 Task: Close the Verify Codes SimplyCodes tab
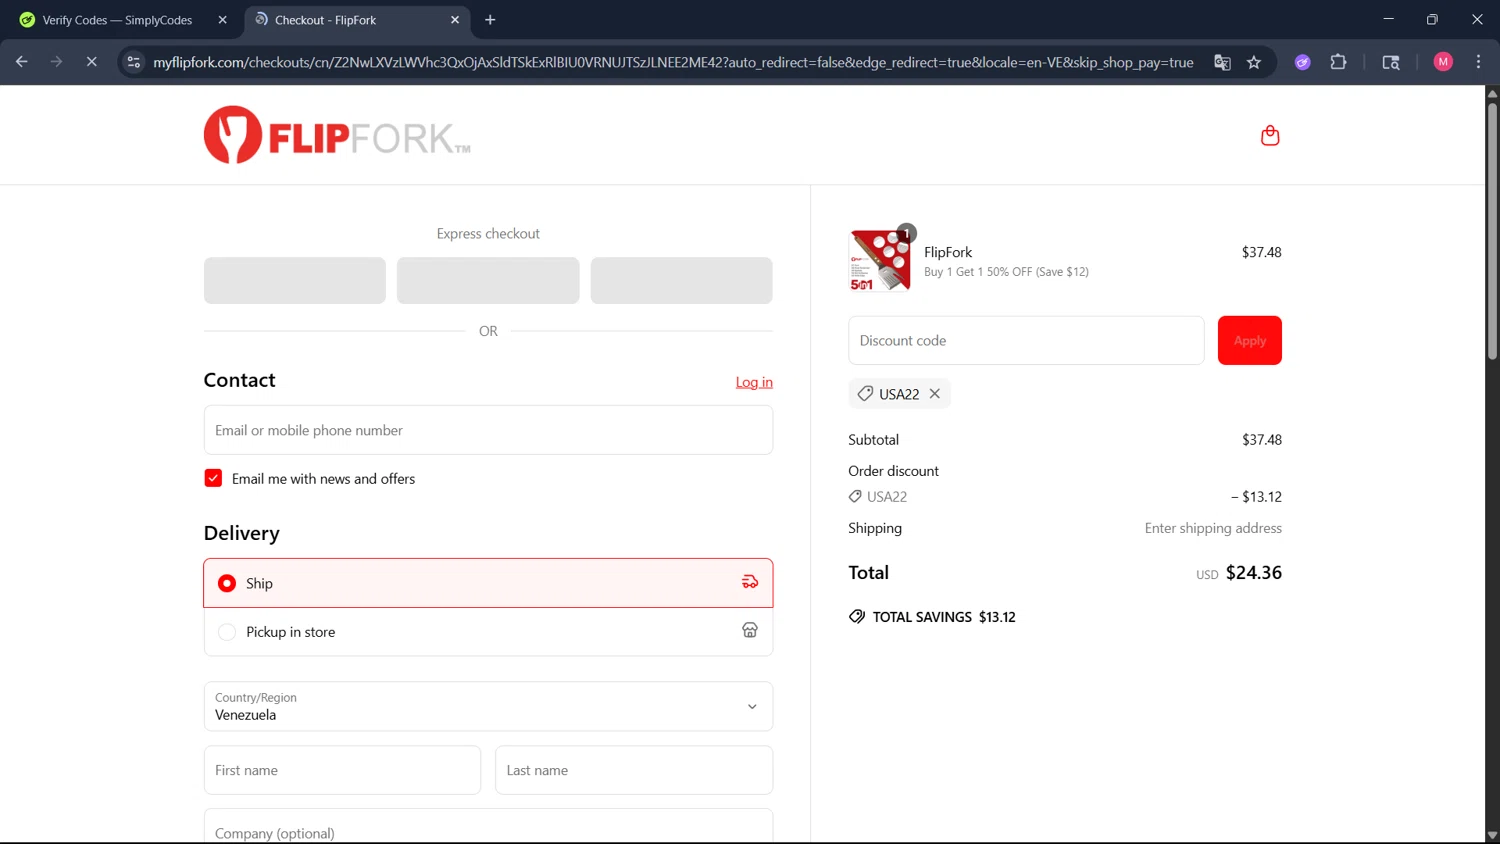point(222,20)
